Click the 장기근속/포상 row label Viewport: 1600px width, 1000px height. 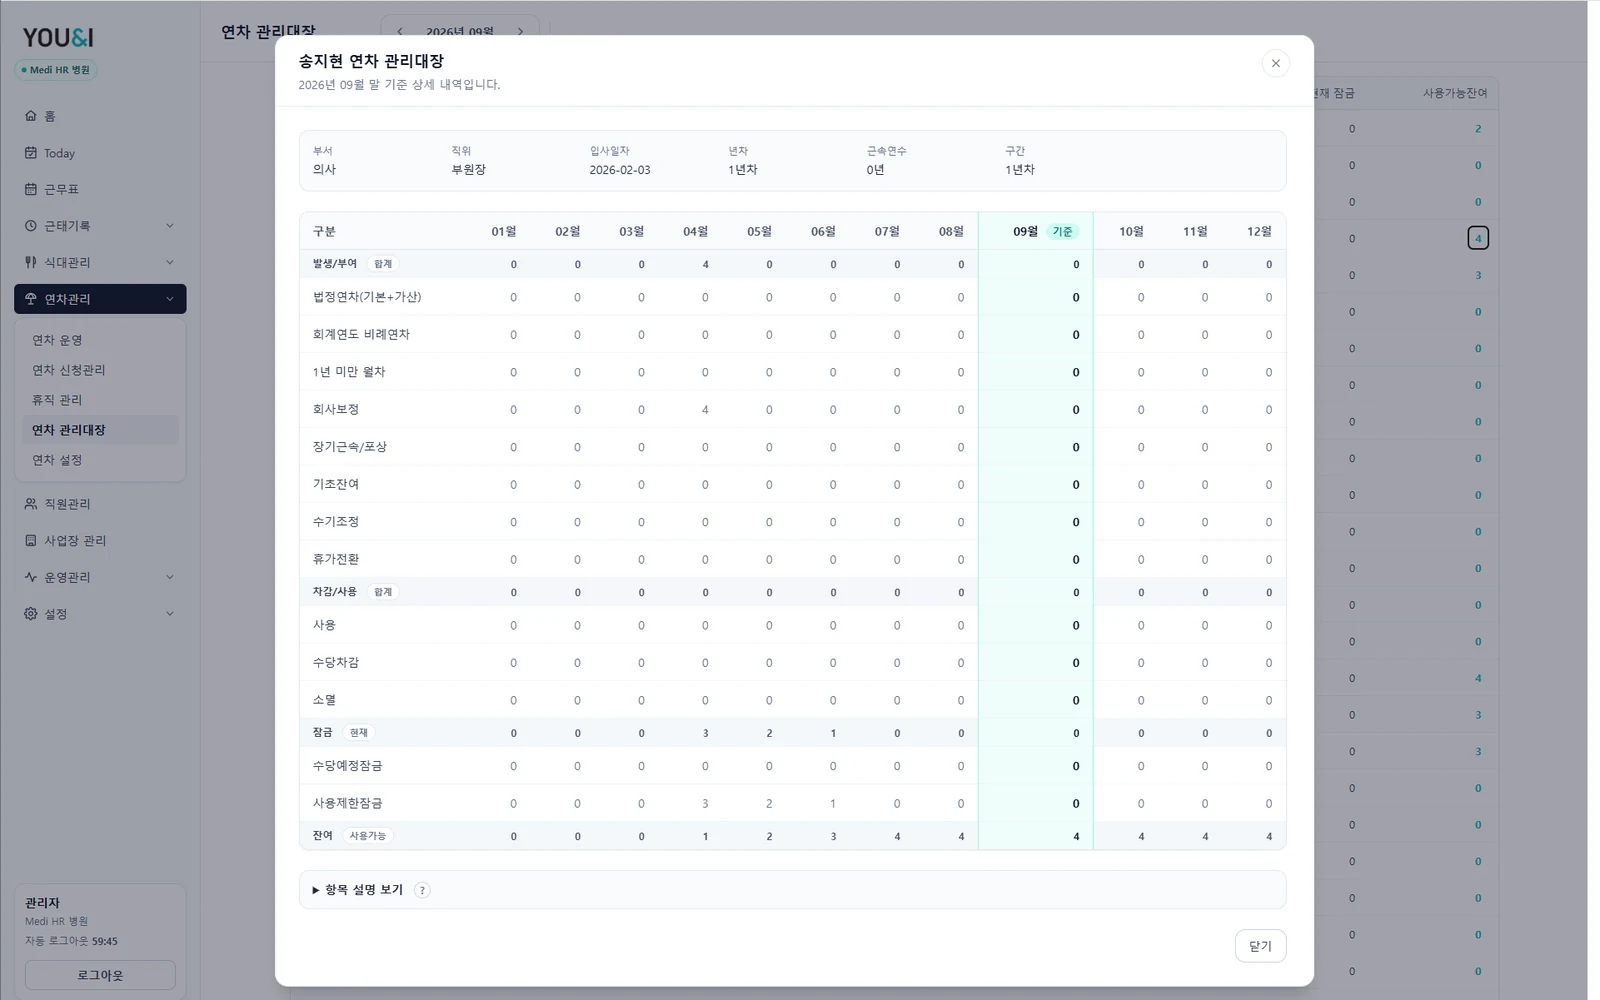350,447
